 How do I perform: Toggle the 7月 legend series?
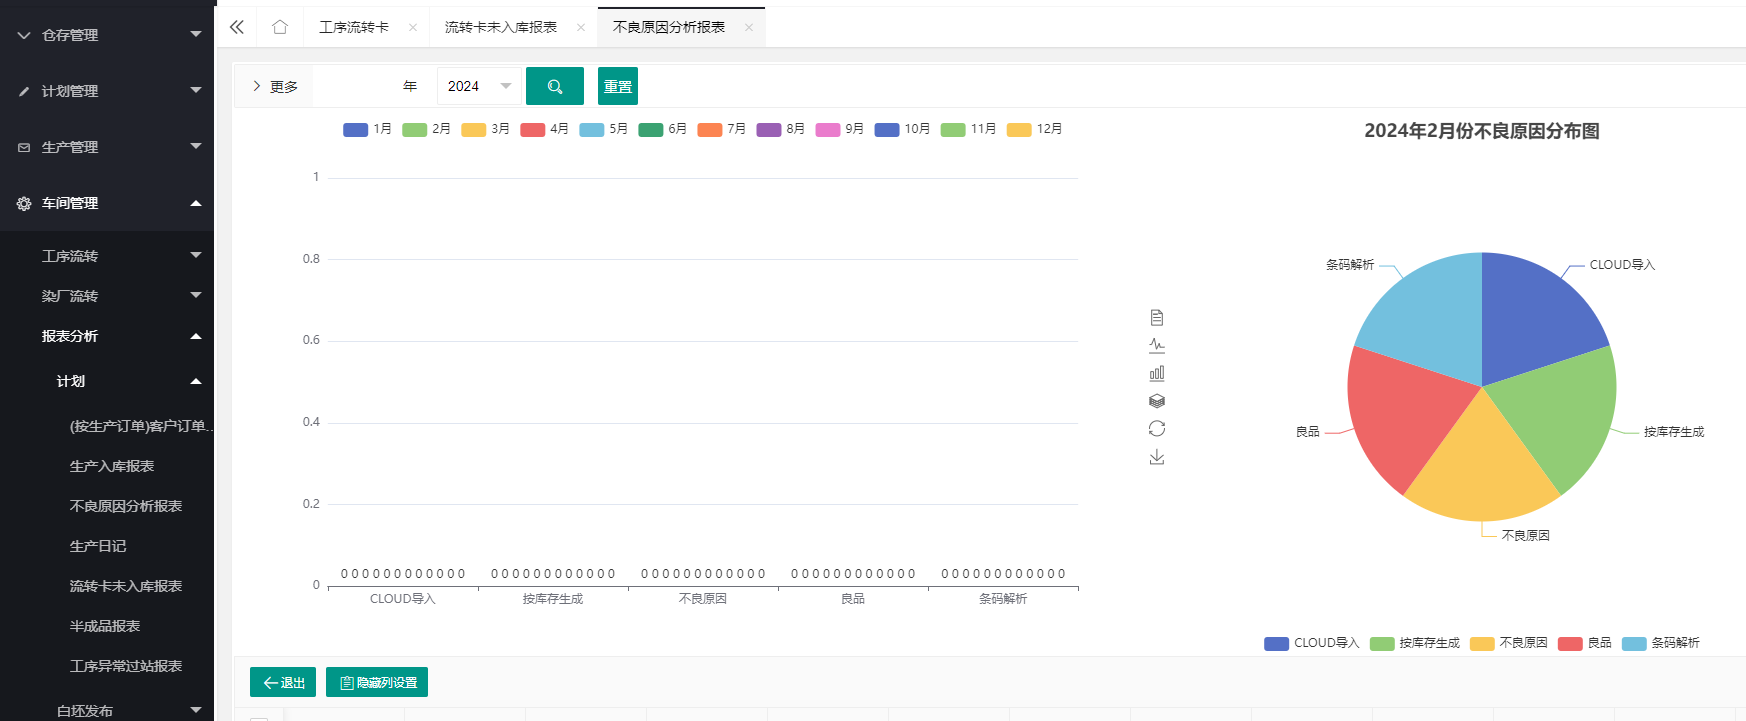(x=721, y=129)
